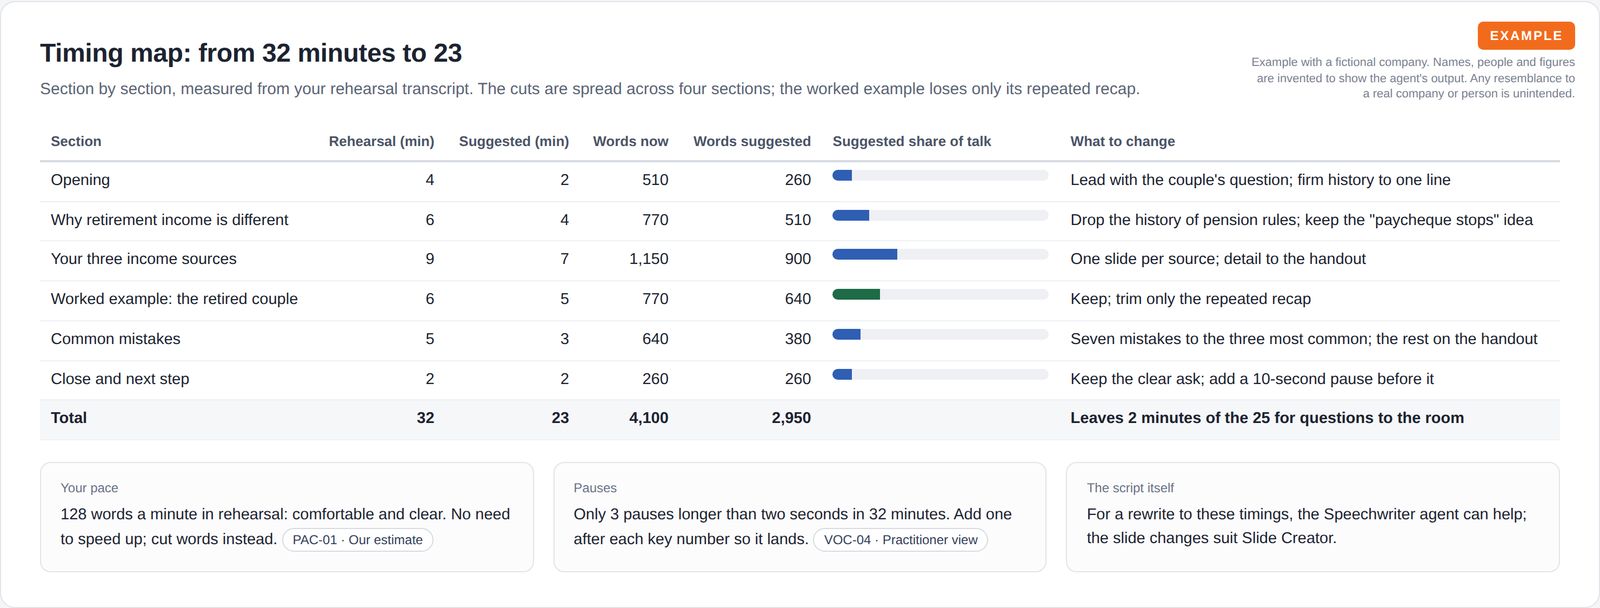This screenshot has height=608, width=1600.
Task: Click Keep; trim only the repeated recap
Action: 1190,299
